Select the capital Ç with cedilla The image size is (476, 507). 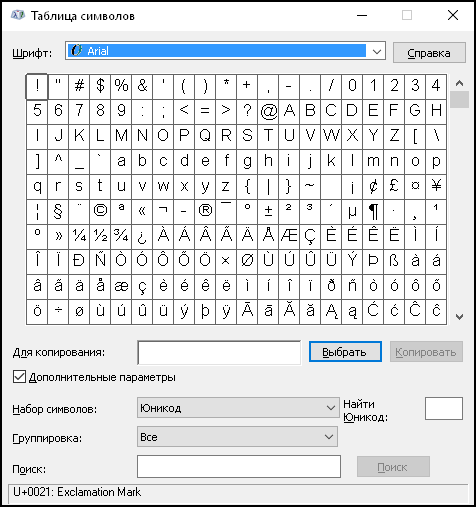pyautogui.click(x=310, y=237)
